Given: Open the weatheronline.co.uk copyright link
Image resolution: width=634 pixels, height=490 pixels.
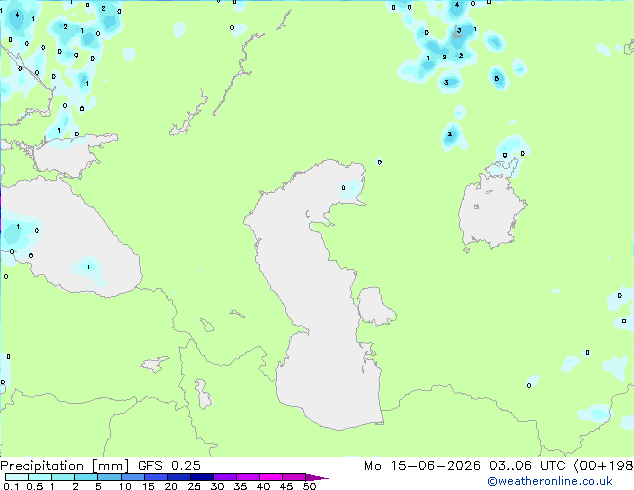Looking at the screenshot, I should 550,481.
